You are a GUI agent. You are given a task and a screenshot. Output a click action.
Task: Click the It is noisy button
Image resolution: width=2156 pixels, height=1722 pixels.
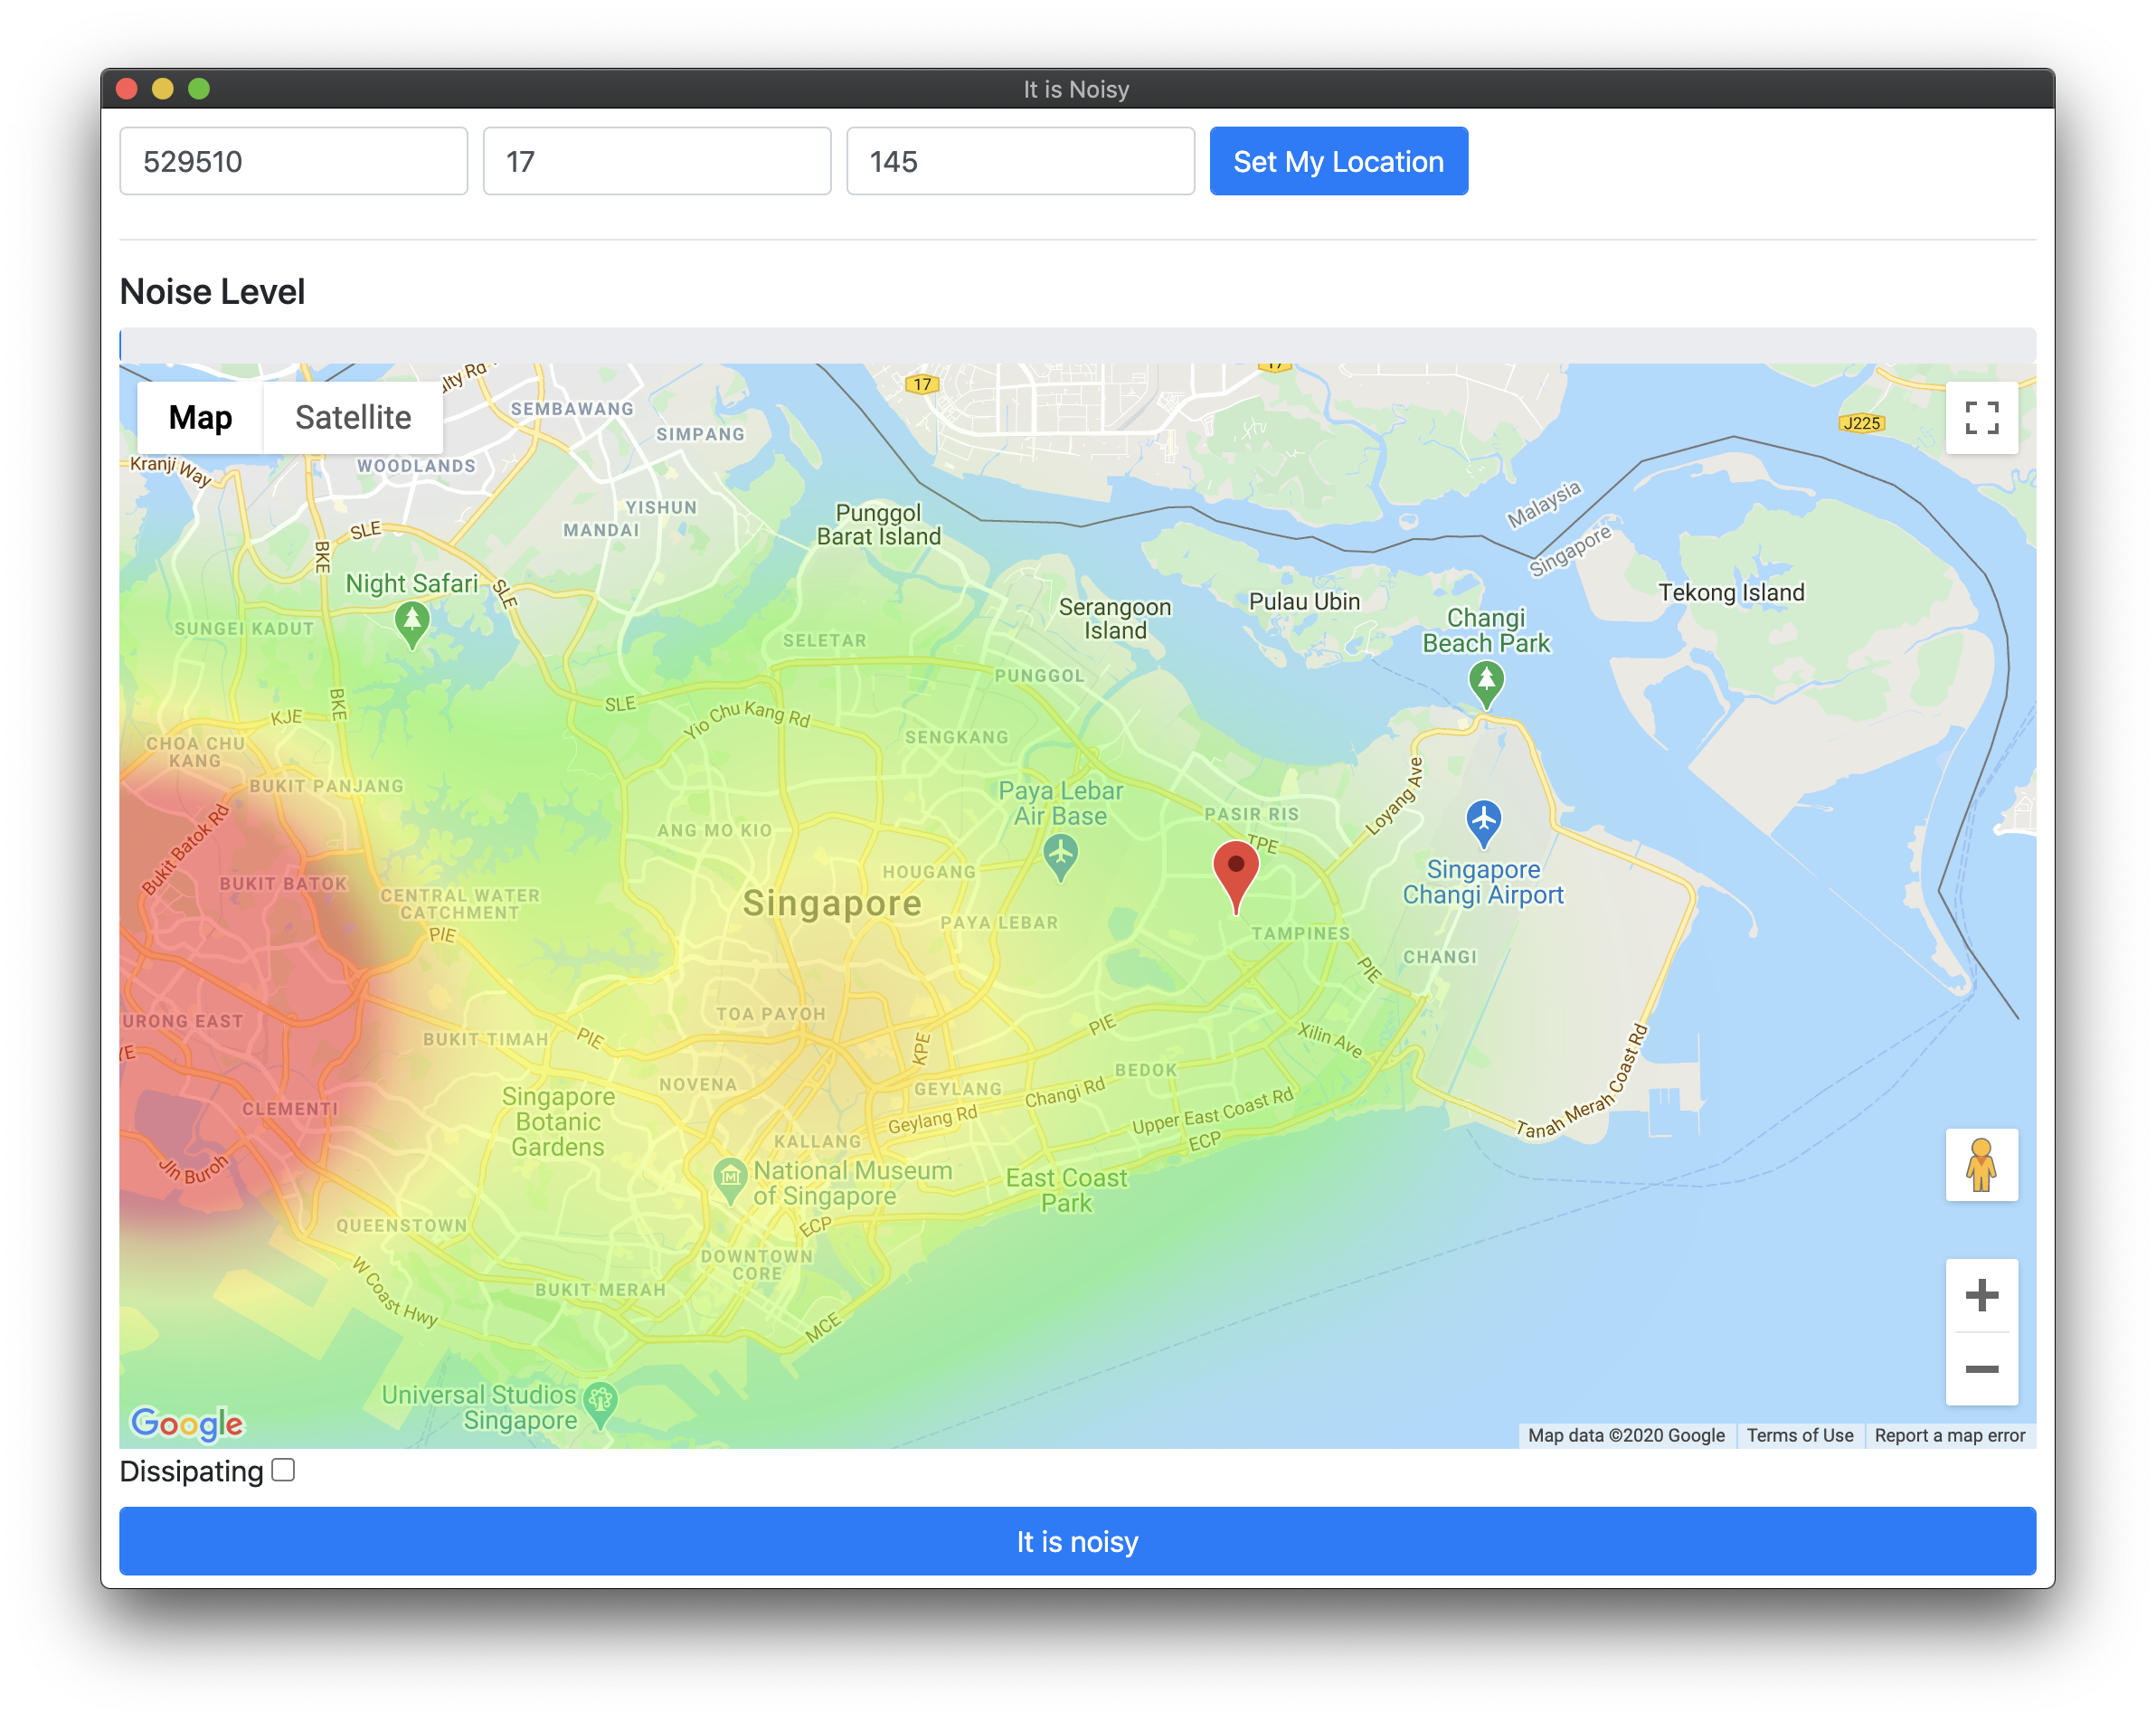1077,1541
